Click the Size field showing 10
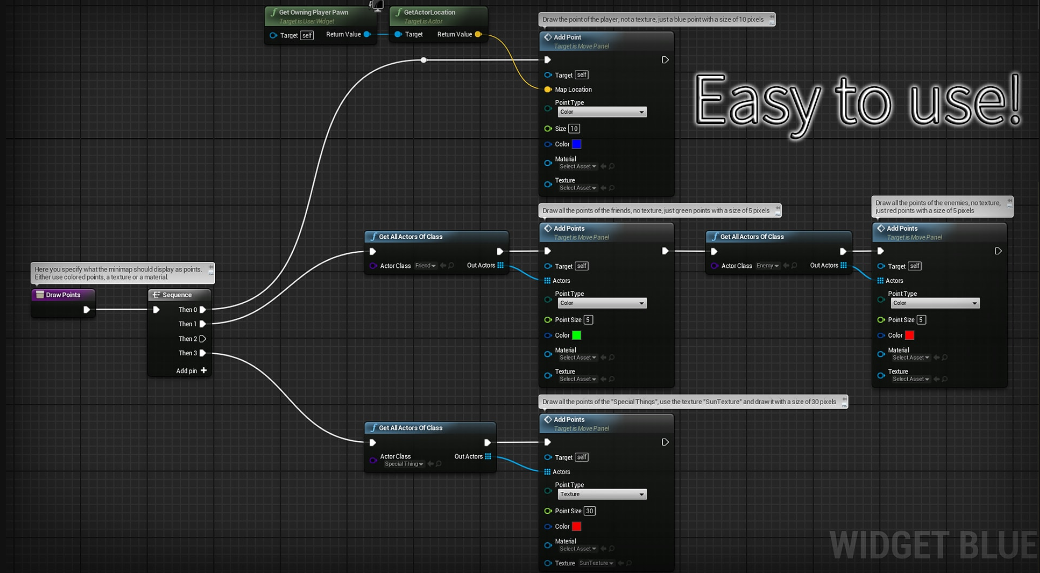1040x573 pixels. click(x=574, y=129)
